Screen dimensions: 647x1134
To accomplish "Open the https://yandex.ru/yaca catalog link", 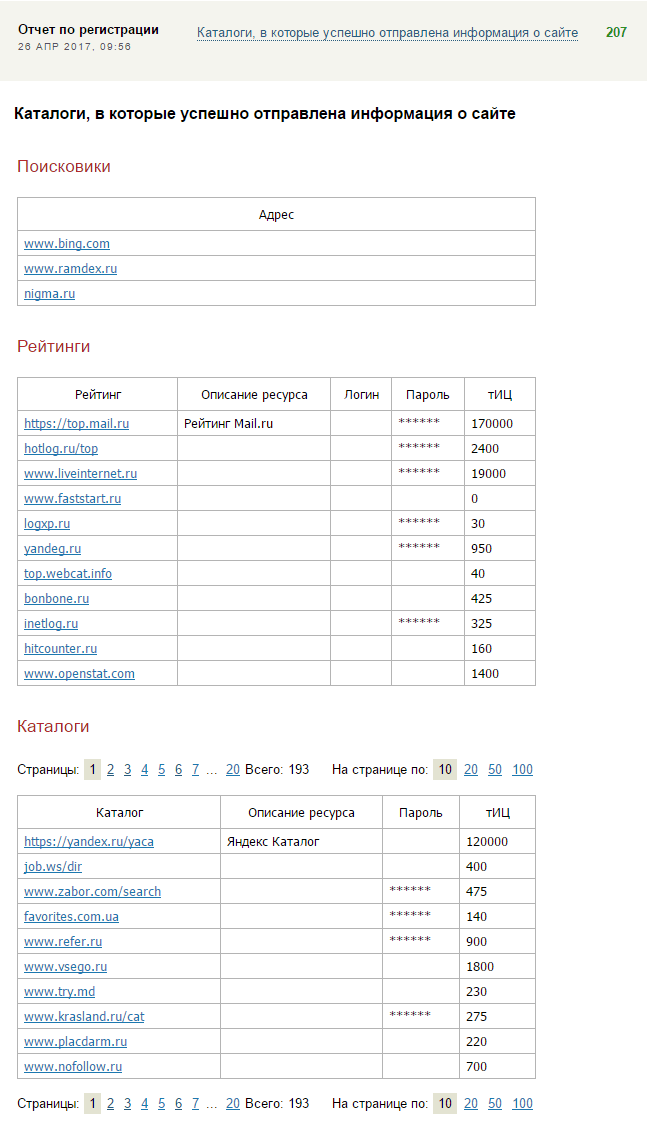I will click(89, 842).
